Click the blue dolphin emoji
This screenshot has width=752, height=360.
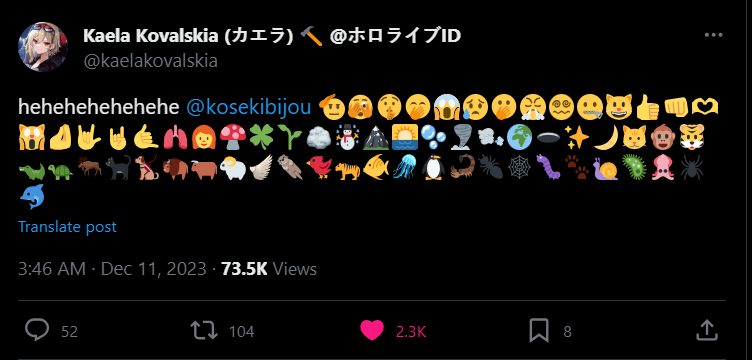[33, 197]
